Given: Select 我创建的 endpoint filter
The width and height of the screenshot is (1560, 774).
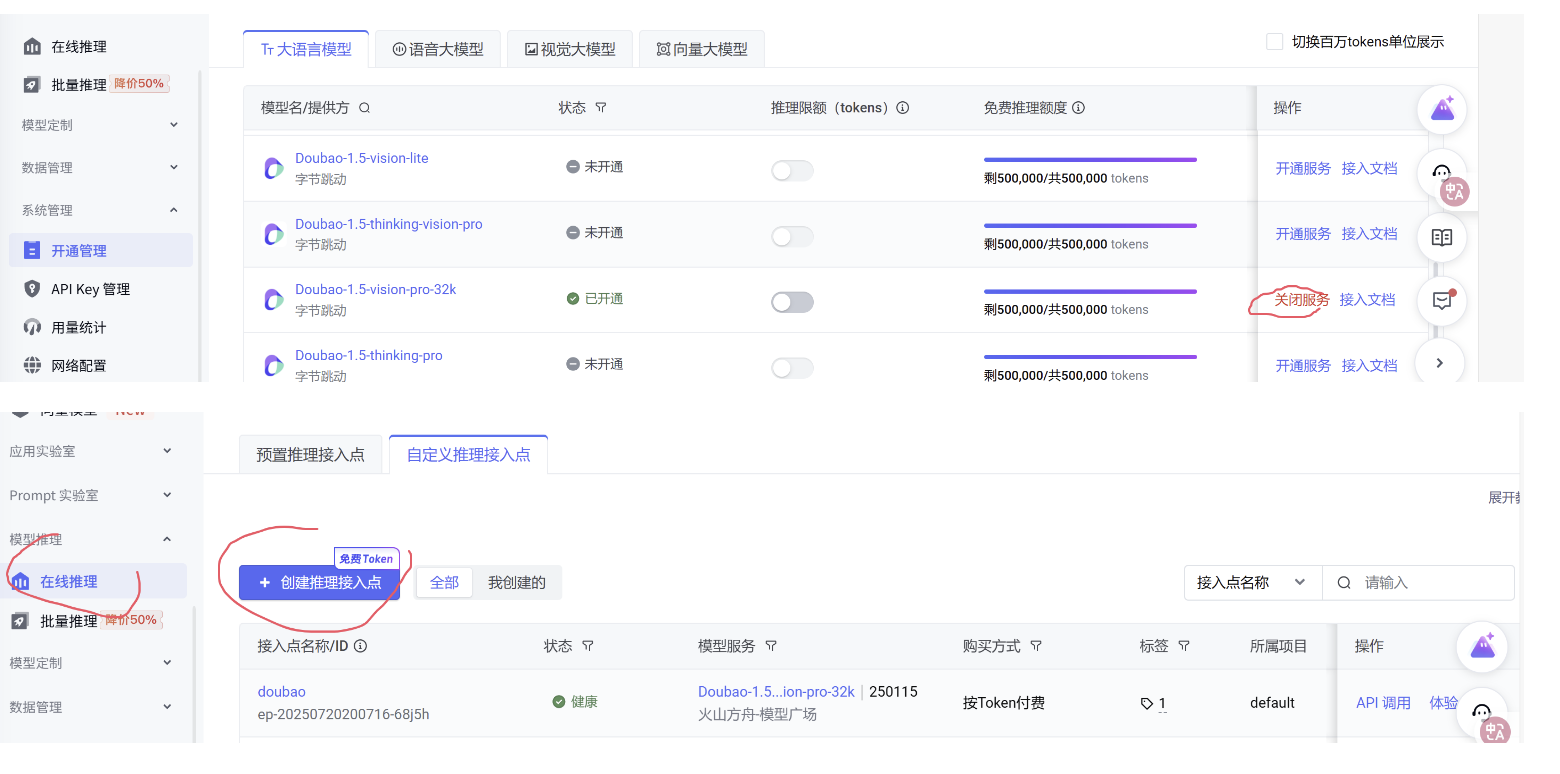Looking at the screenshot, I should [517, 582].
